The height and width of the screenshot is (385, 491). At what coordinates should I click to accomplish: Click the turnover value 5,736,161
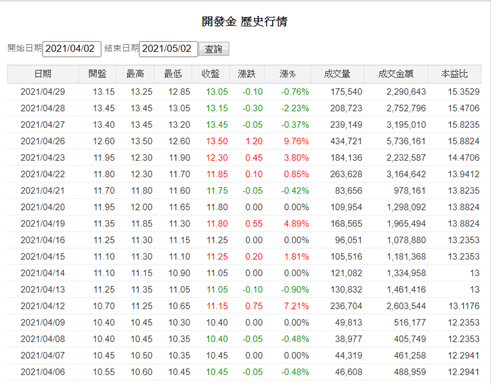pos(406,141)
